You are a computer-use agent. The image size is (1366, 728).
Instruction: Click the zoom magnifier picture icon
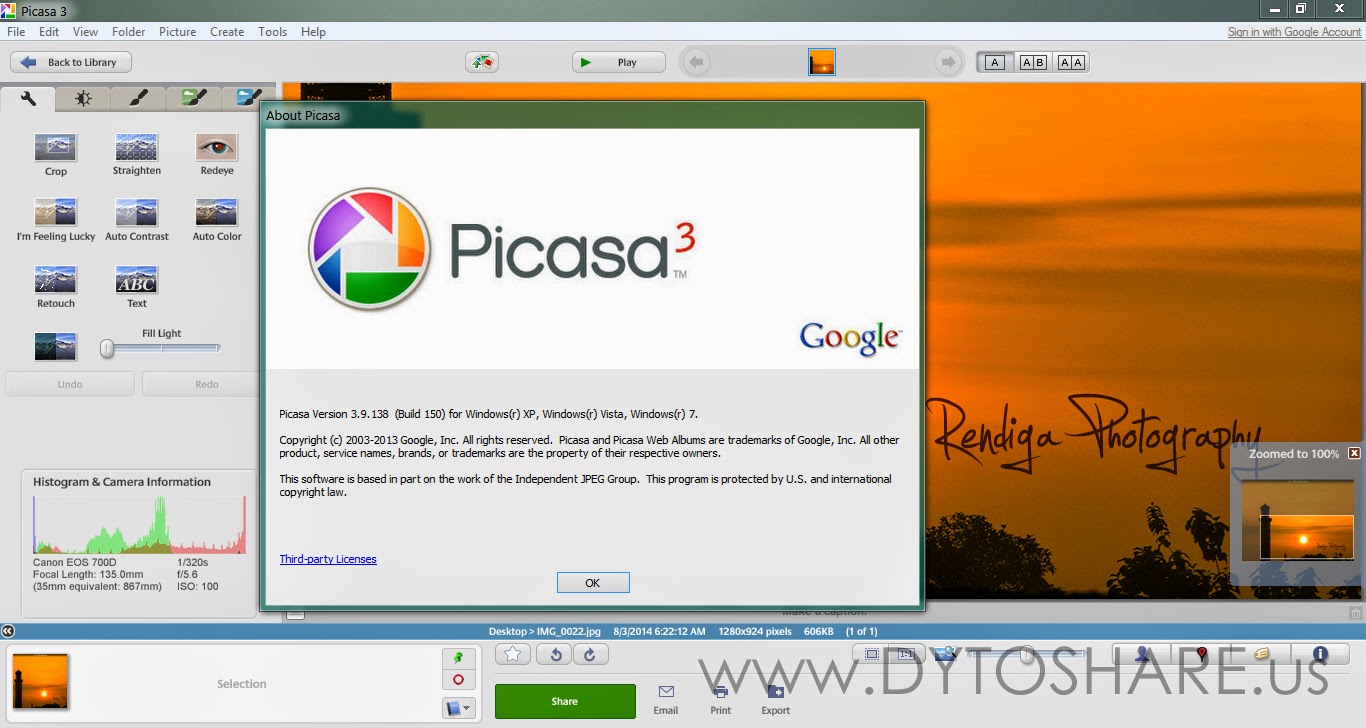tap(945, 654)
